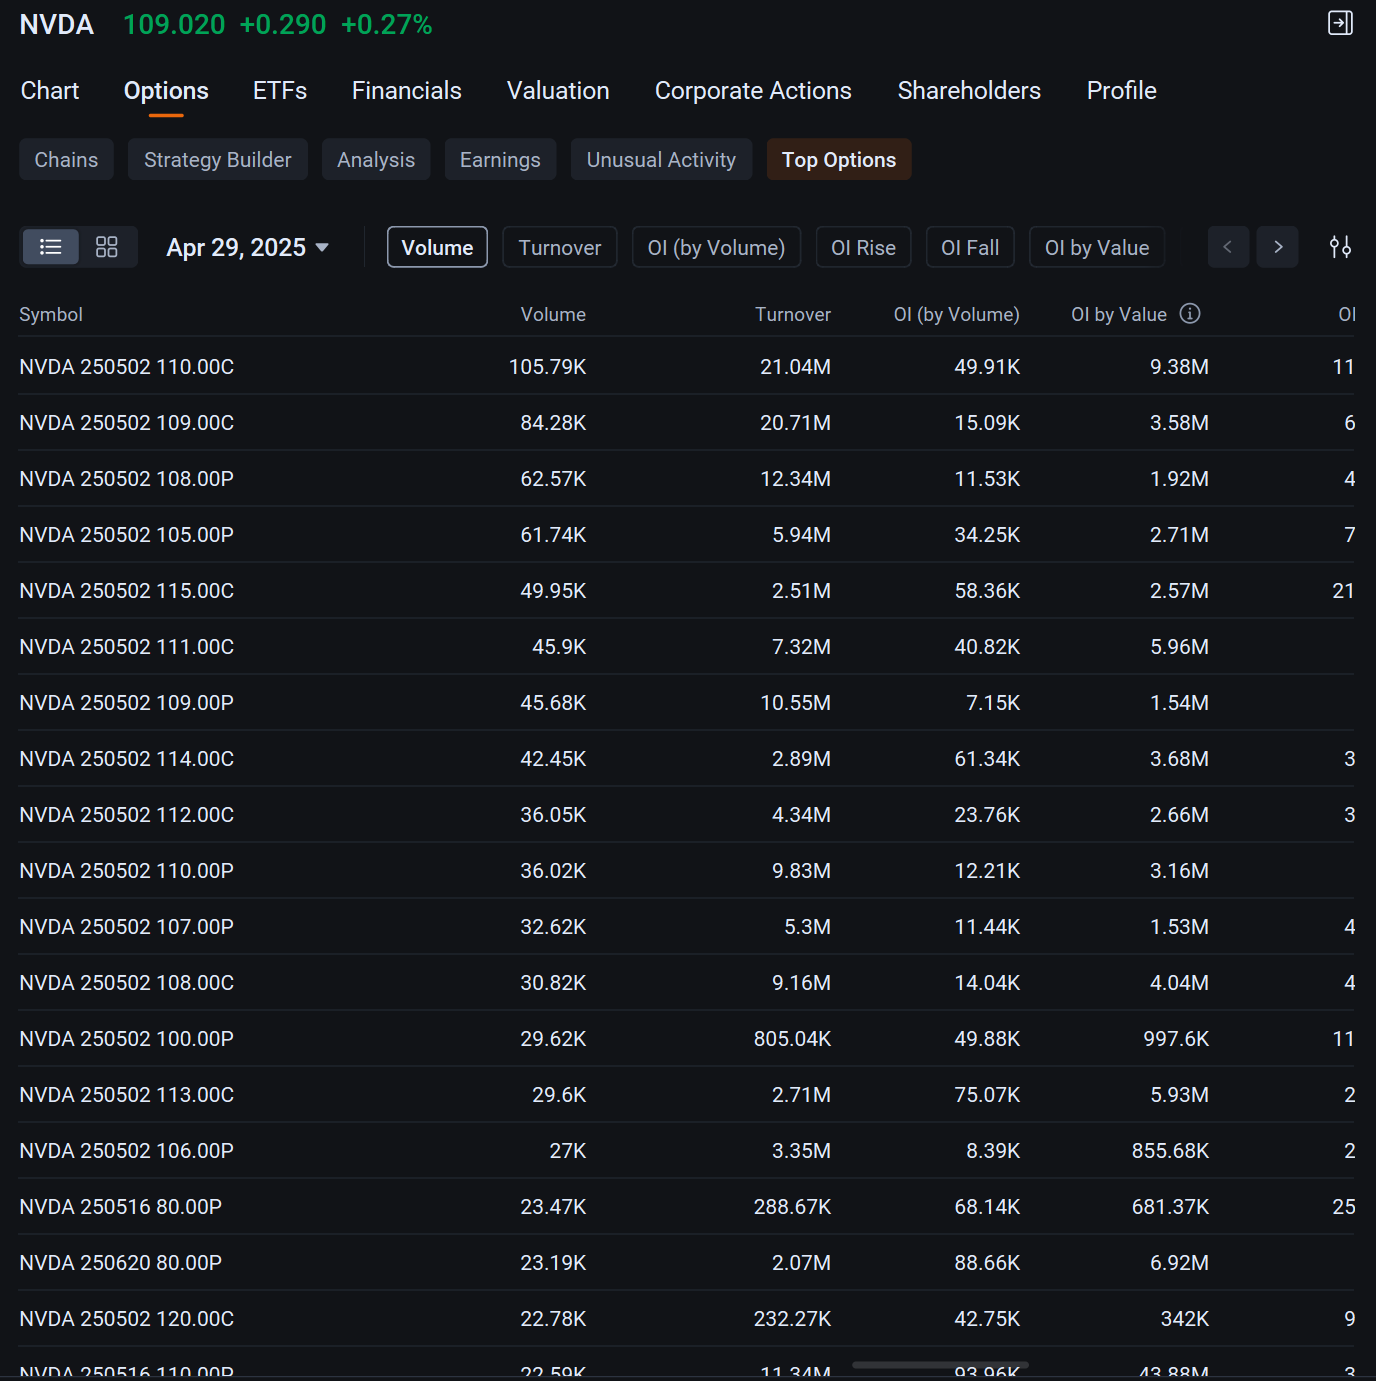
Task: Go to previous page of filters
Action: click(x=1228, y=247)
